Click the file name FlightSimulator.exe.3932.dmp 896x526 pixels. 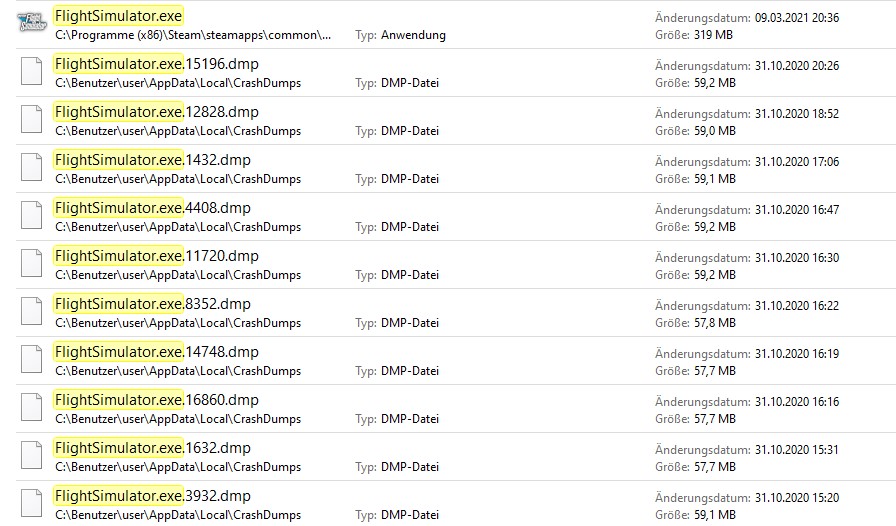(153, 496)
